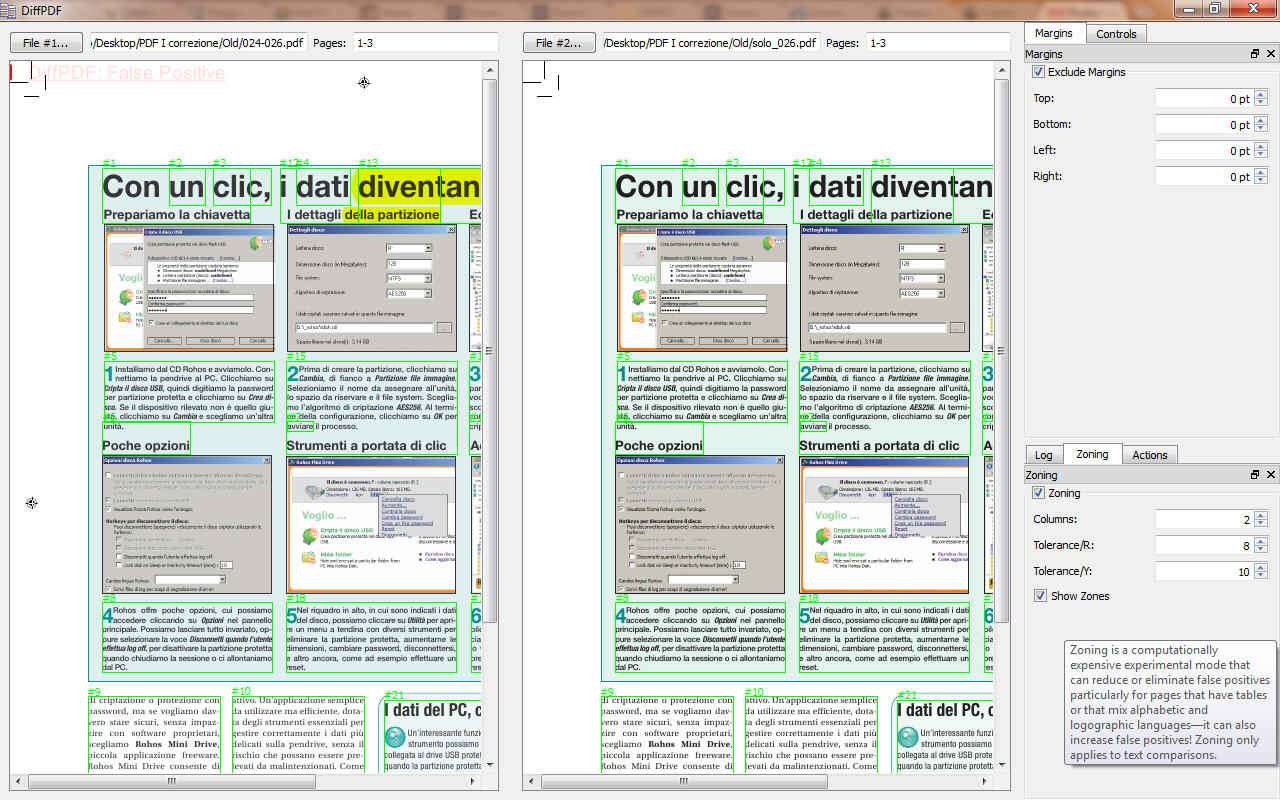Image resolution: width=1280 pixels, height=800 pixels.
Task: Float the Margins dock panel
Action: [1255, 54]
